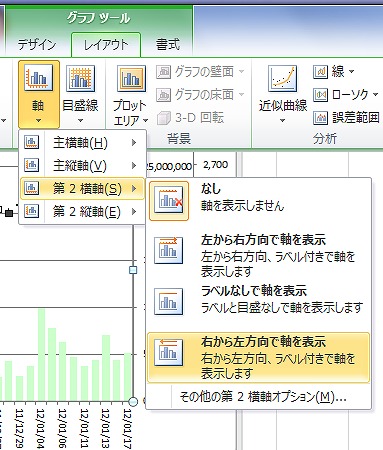Image resolution: width=383 pixels, height=450 pixels.
Task: Open the 目盛線 gridlines button
Action: click(80, 94)
